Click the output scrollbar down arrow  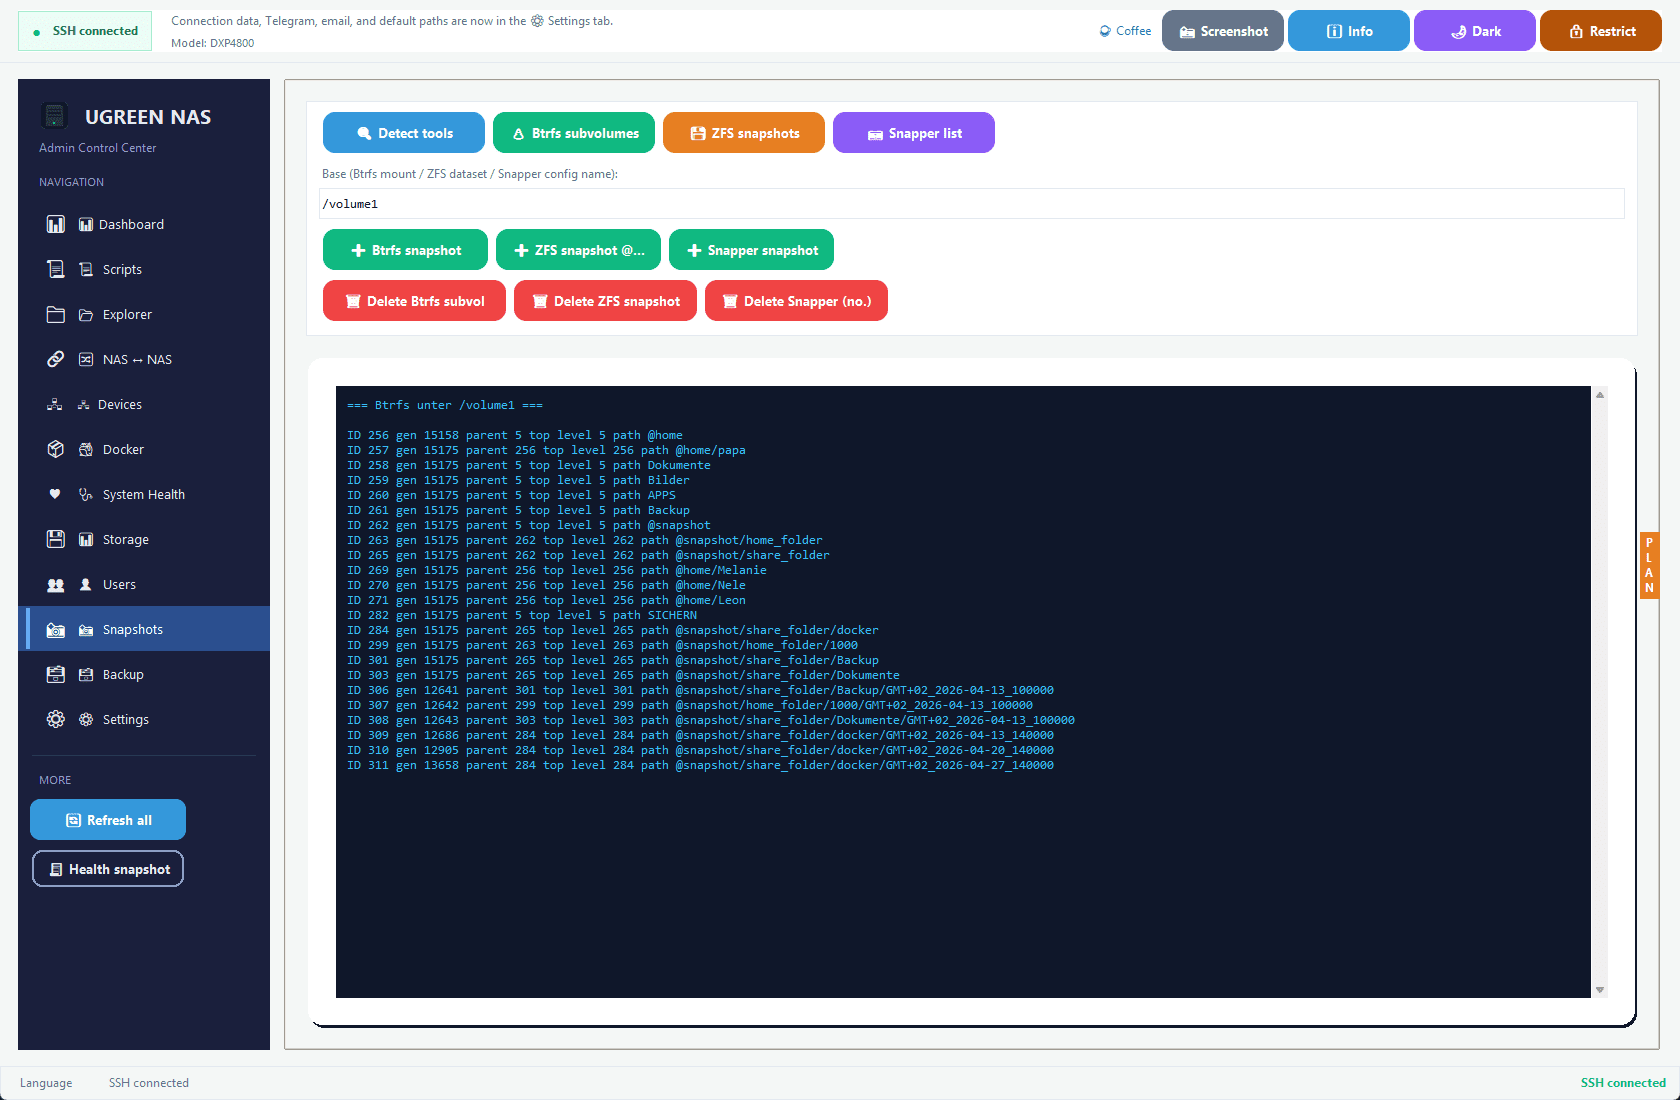[1600, 990]
